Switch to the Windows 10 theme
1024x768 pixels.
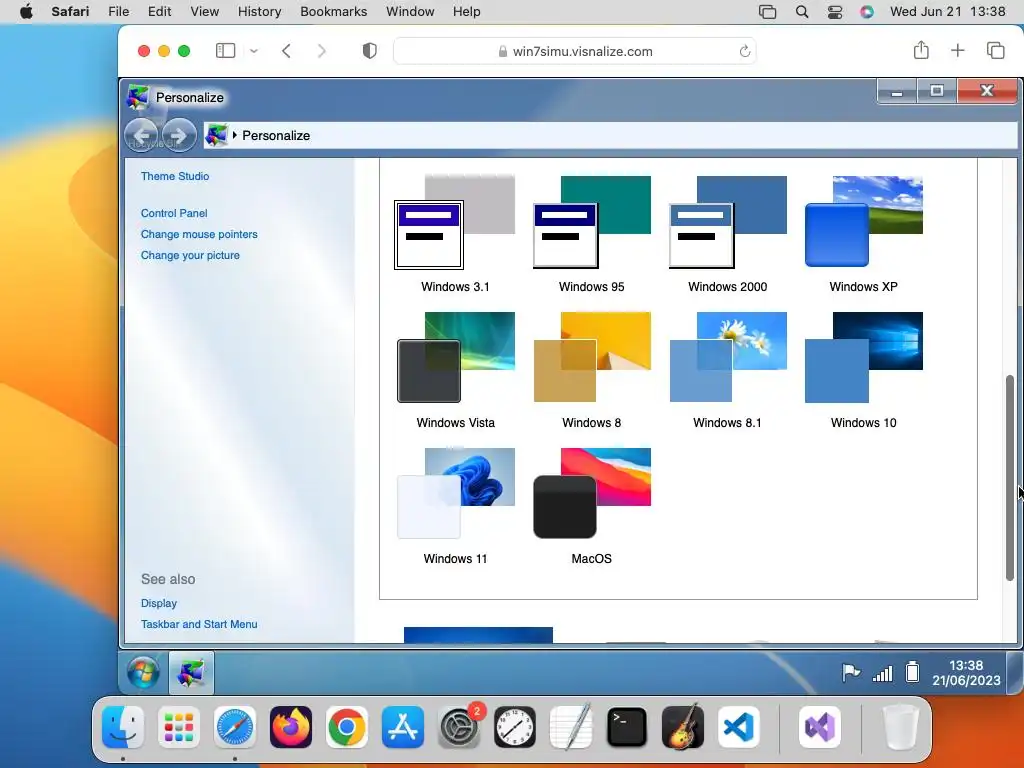click(863, 357)
